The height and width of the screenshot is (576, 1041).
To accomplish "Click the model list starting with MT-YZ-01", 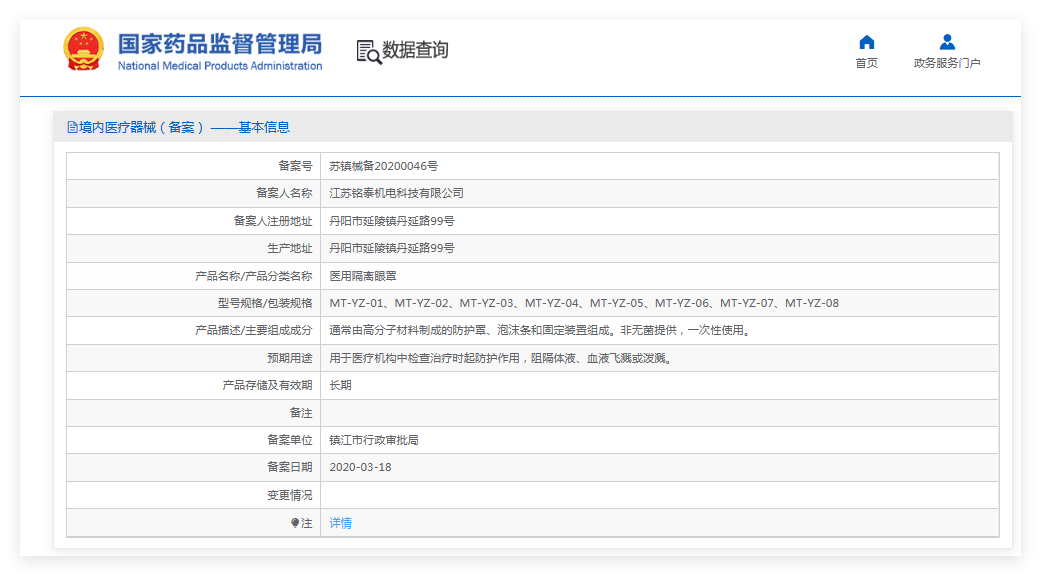I will [584, 303].
